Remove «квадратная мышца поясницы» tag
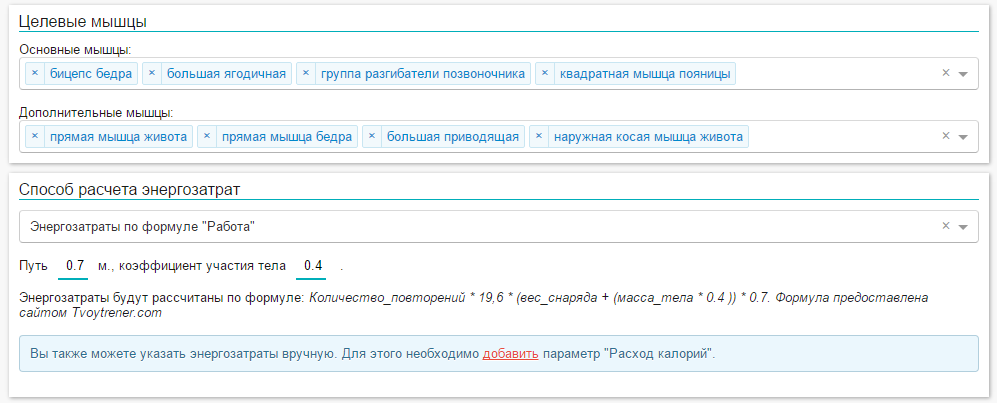The height and width of the screenshot is (403, 997). [x=545, y=74]
